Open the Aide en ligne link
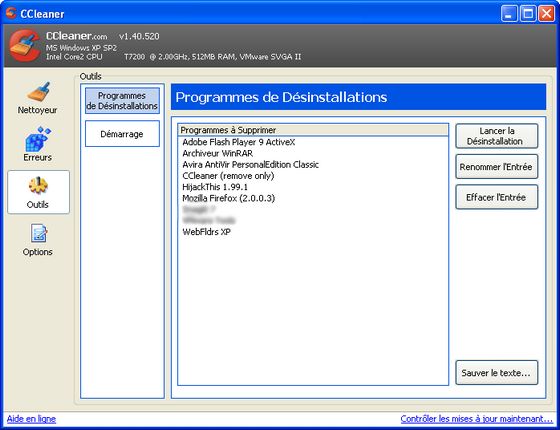The width and height of the screenshot is (560, 430). pyautogui.click(x=31, y=419)
